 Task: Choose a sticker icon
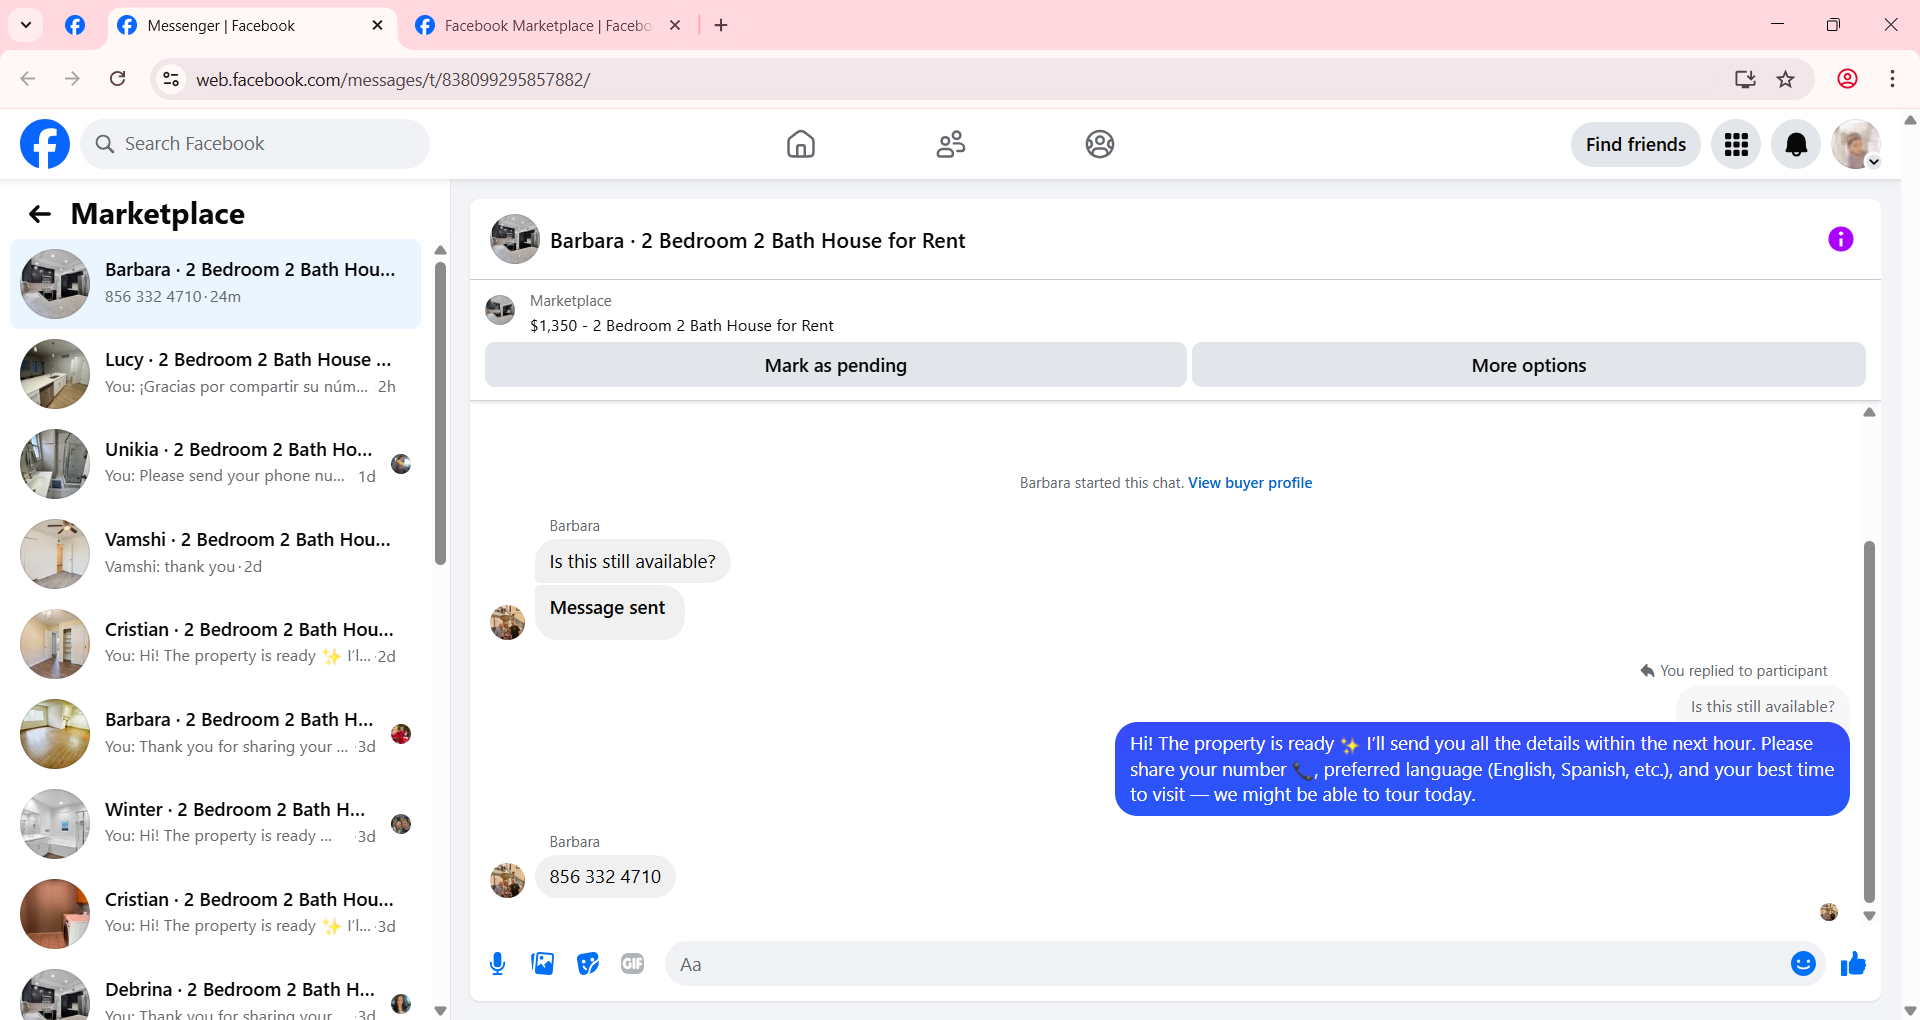(x=588, y=964)
